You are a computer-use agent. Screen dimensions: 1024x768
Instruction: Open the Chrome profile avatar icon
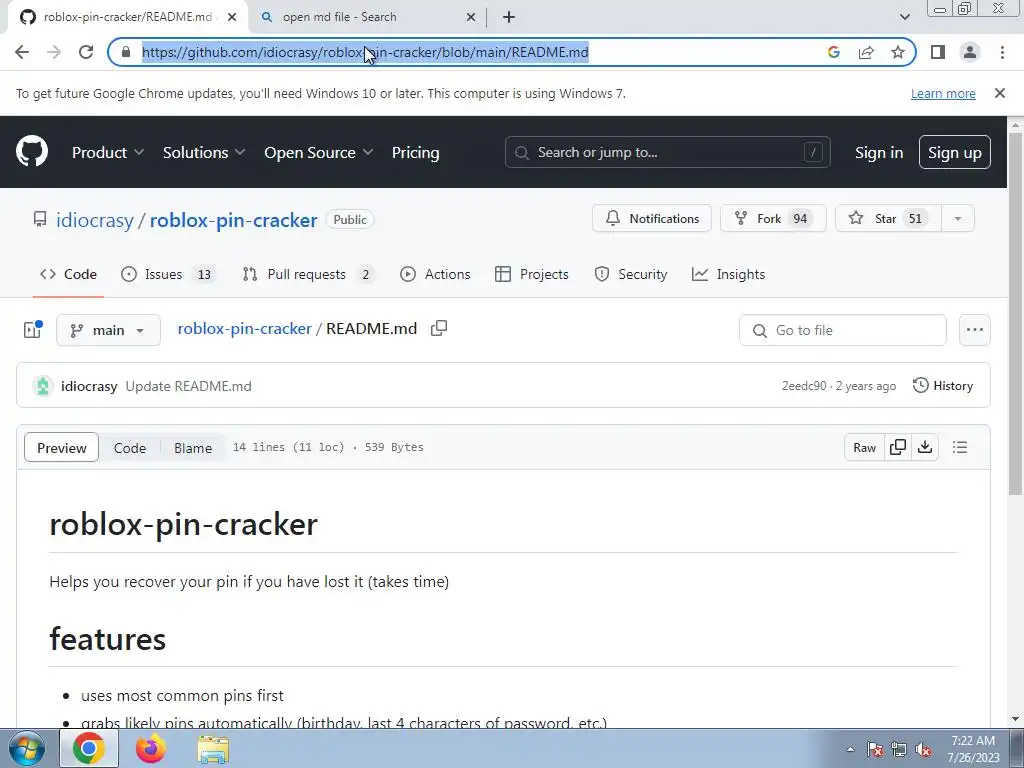pos(970,52)
